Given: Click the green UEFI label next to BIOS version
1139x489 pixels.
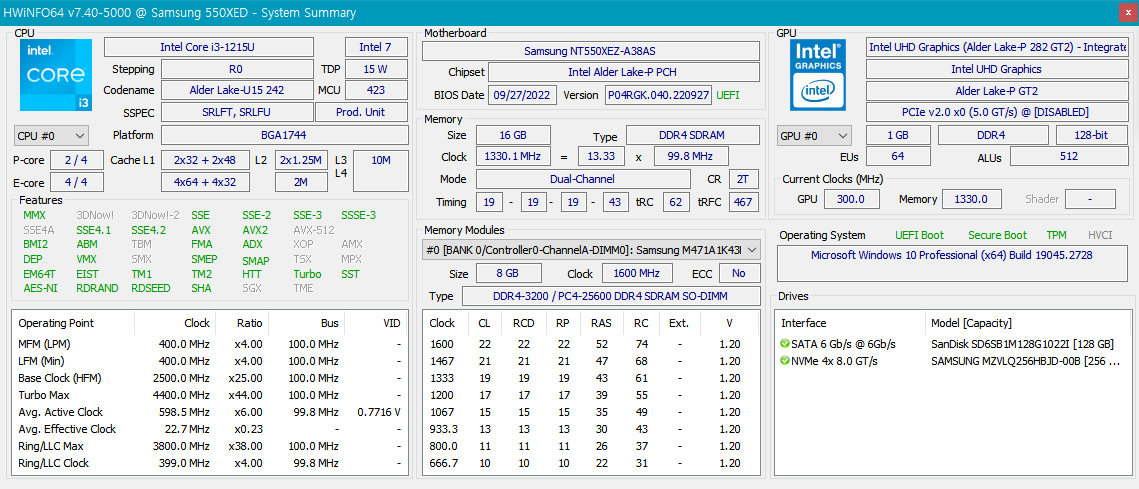Looking at the screenshot, I should 729,95.
